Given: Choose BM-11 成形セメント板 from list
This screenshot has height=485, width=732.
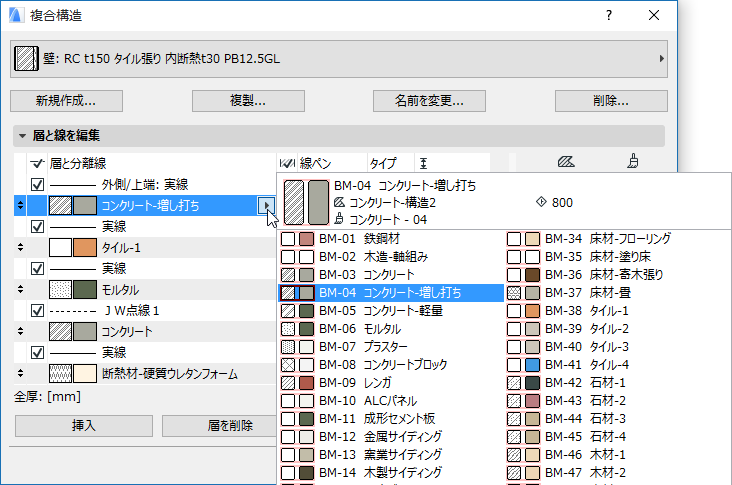Looking at the screenshot, I should 391,419.
